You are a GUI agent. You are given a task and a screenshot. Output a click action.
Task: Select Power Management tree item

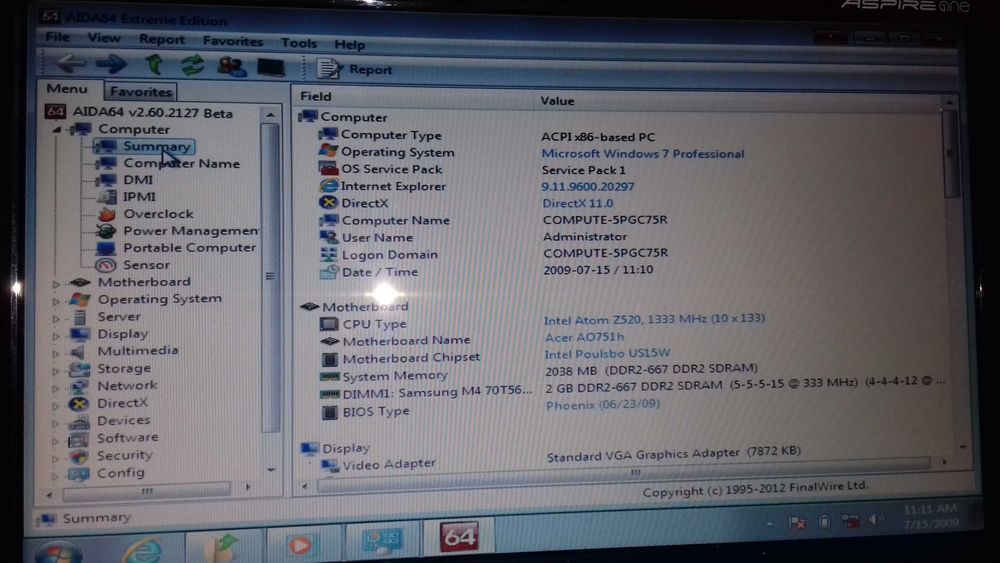pyautogui.click(x=191, y=231)
